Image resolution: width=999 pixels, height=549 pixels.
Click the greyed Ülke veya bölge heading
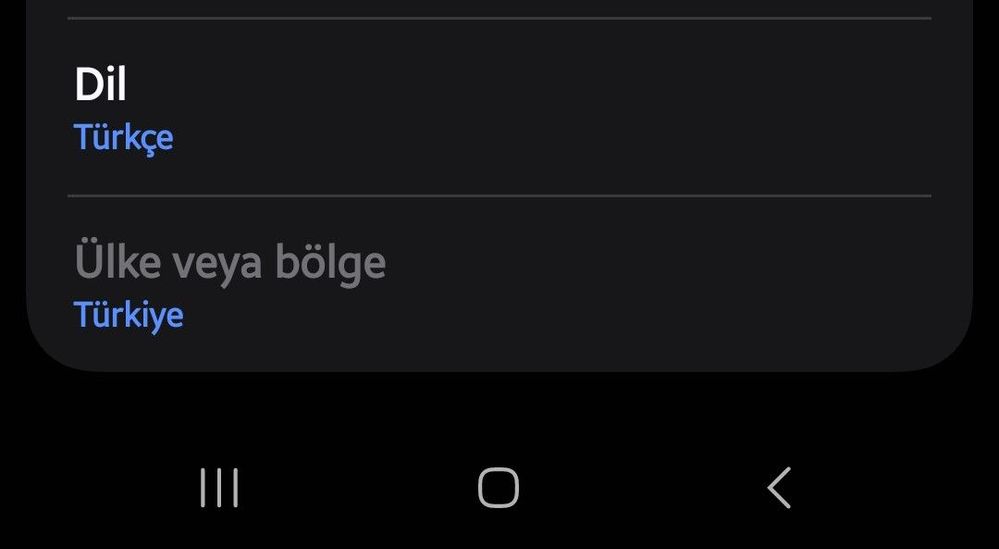click(230, 262)
